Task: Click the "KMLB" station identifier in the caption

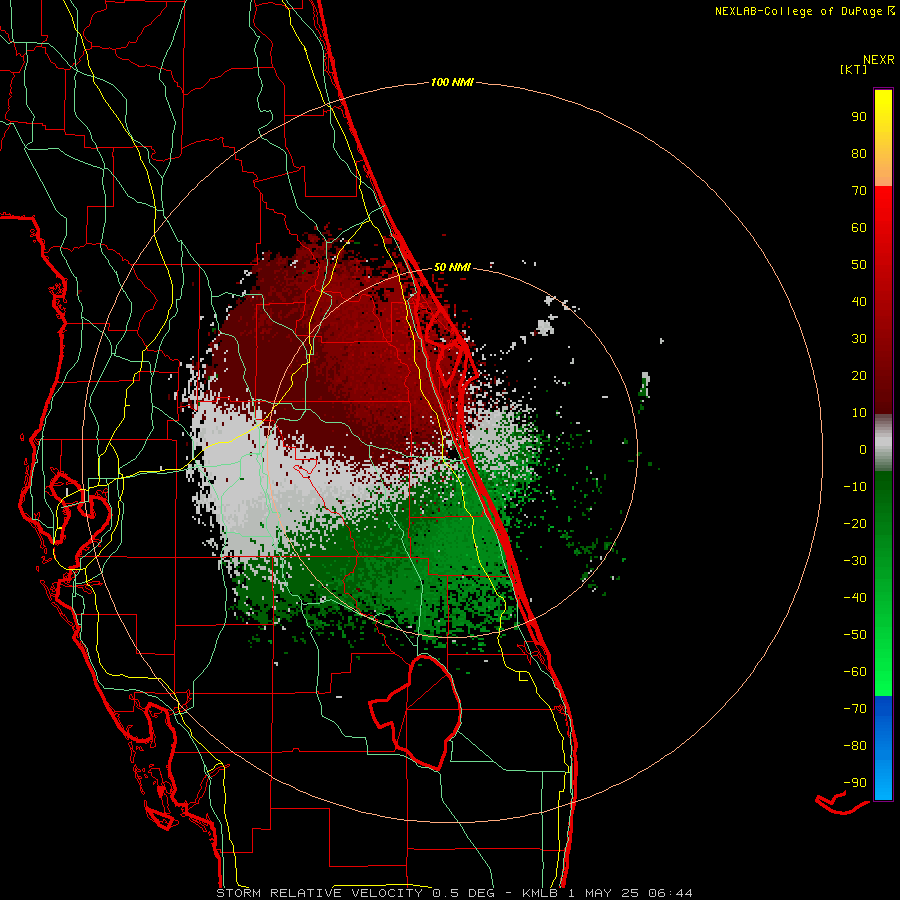Action: click(540, 893)
